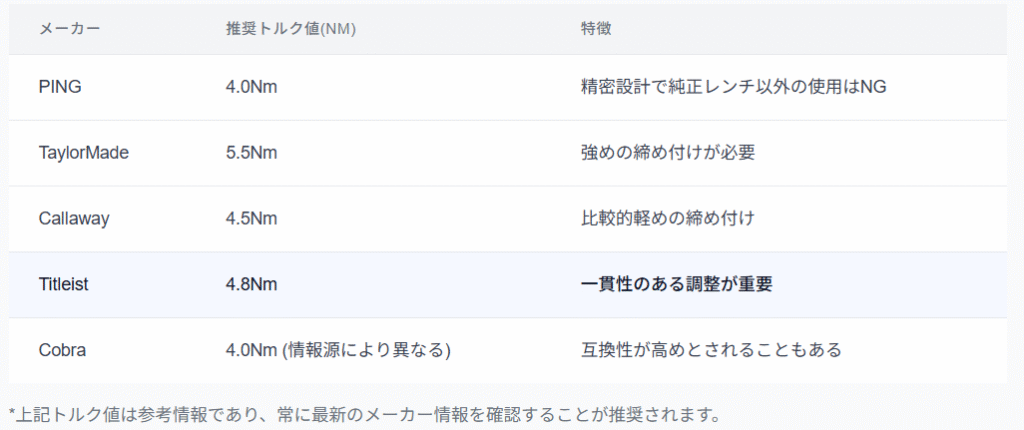This screenshot has height=430, width=1024.
Task: Click the highlighted Titleist cell
Action: tap(64, 285)
